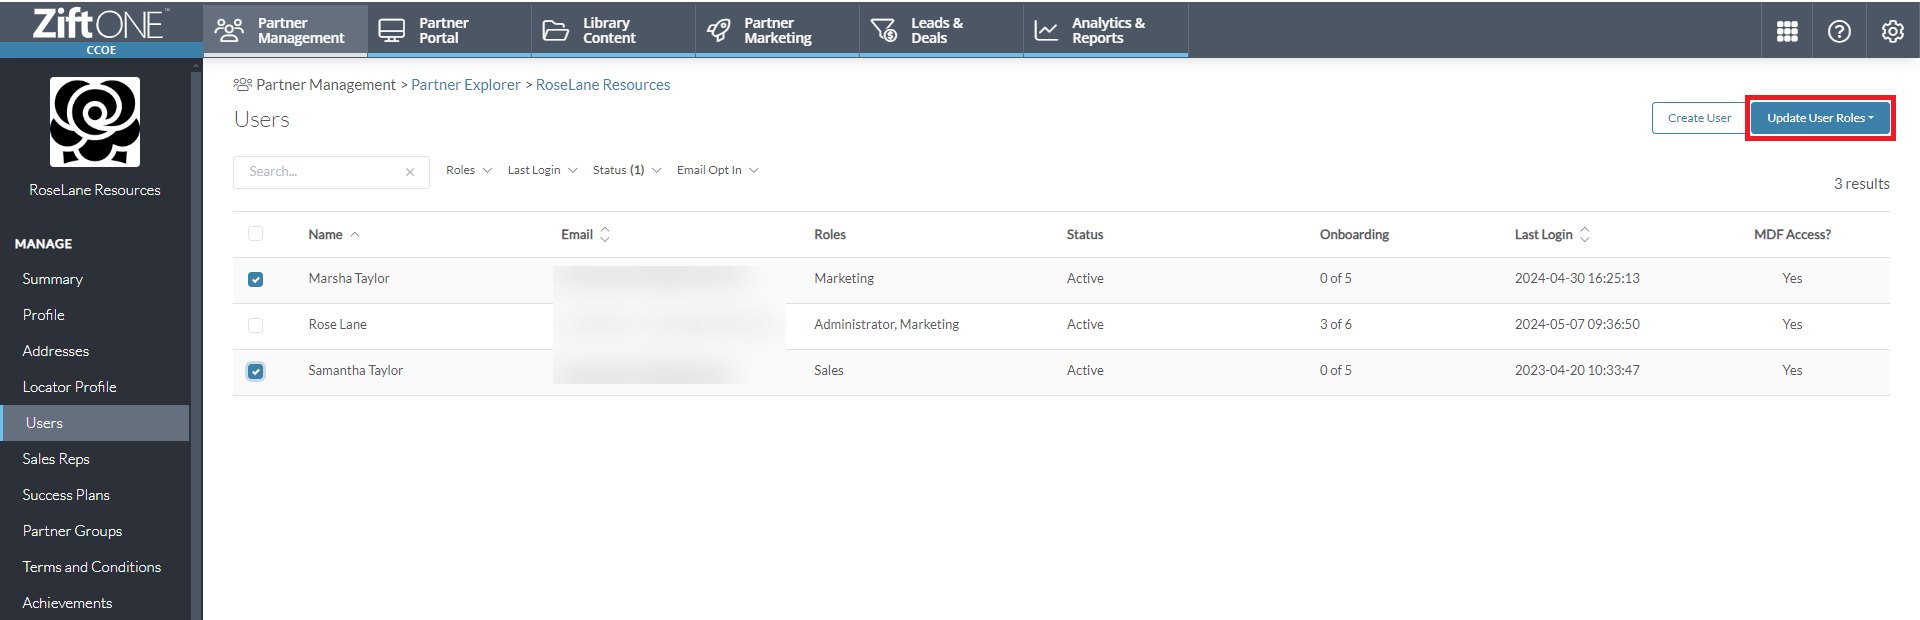The image size is (1920, 620).
Task: Sort the Email column with its arrows
Action: click(x=605, y=234)
